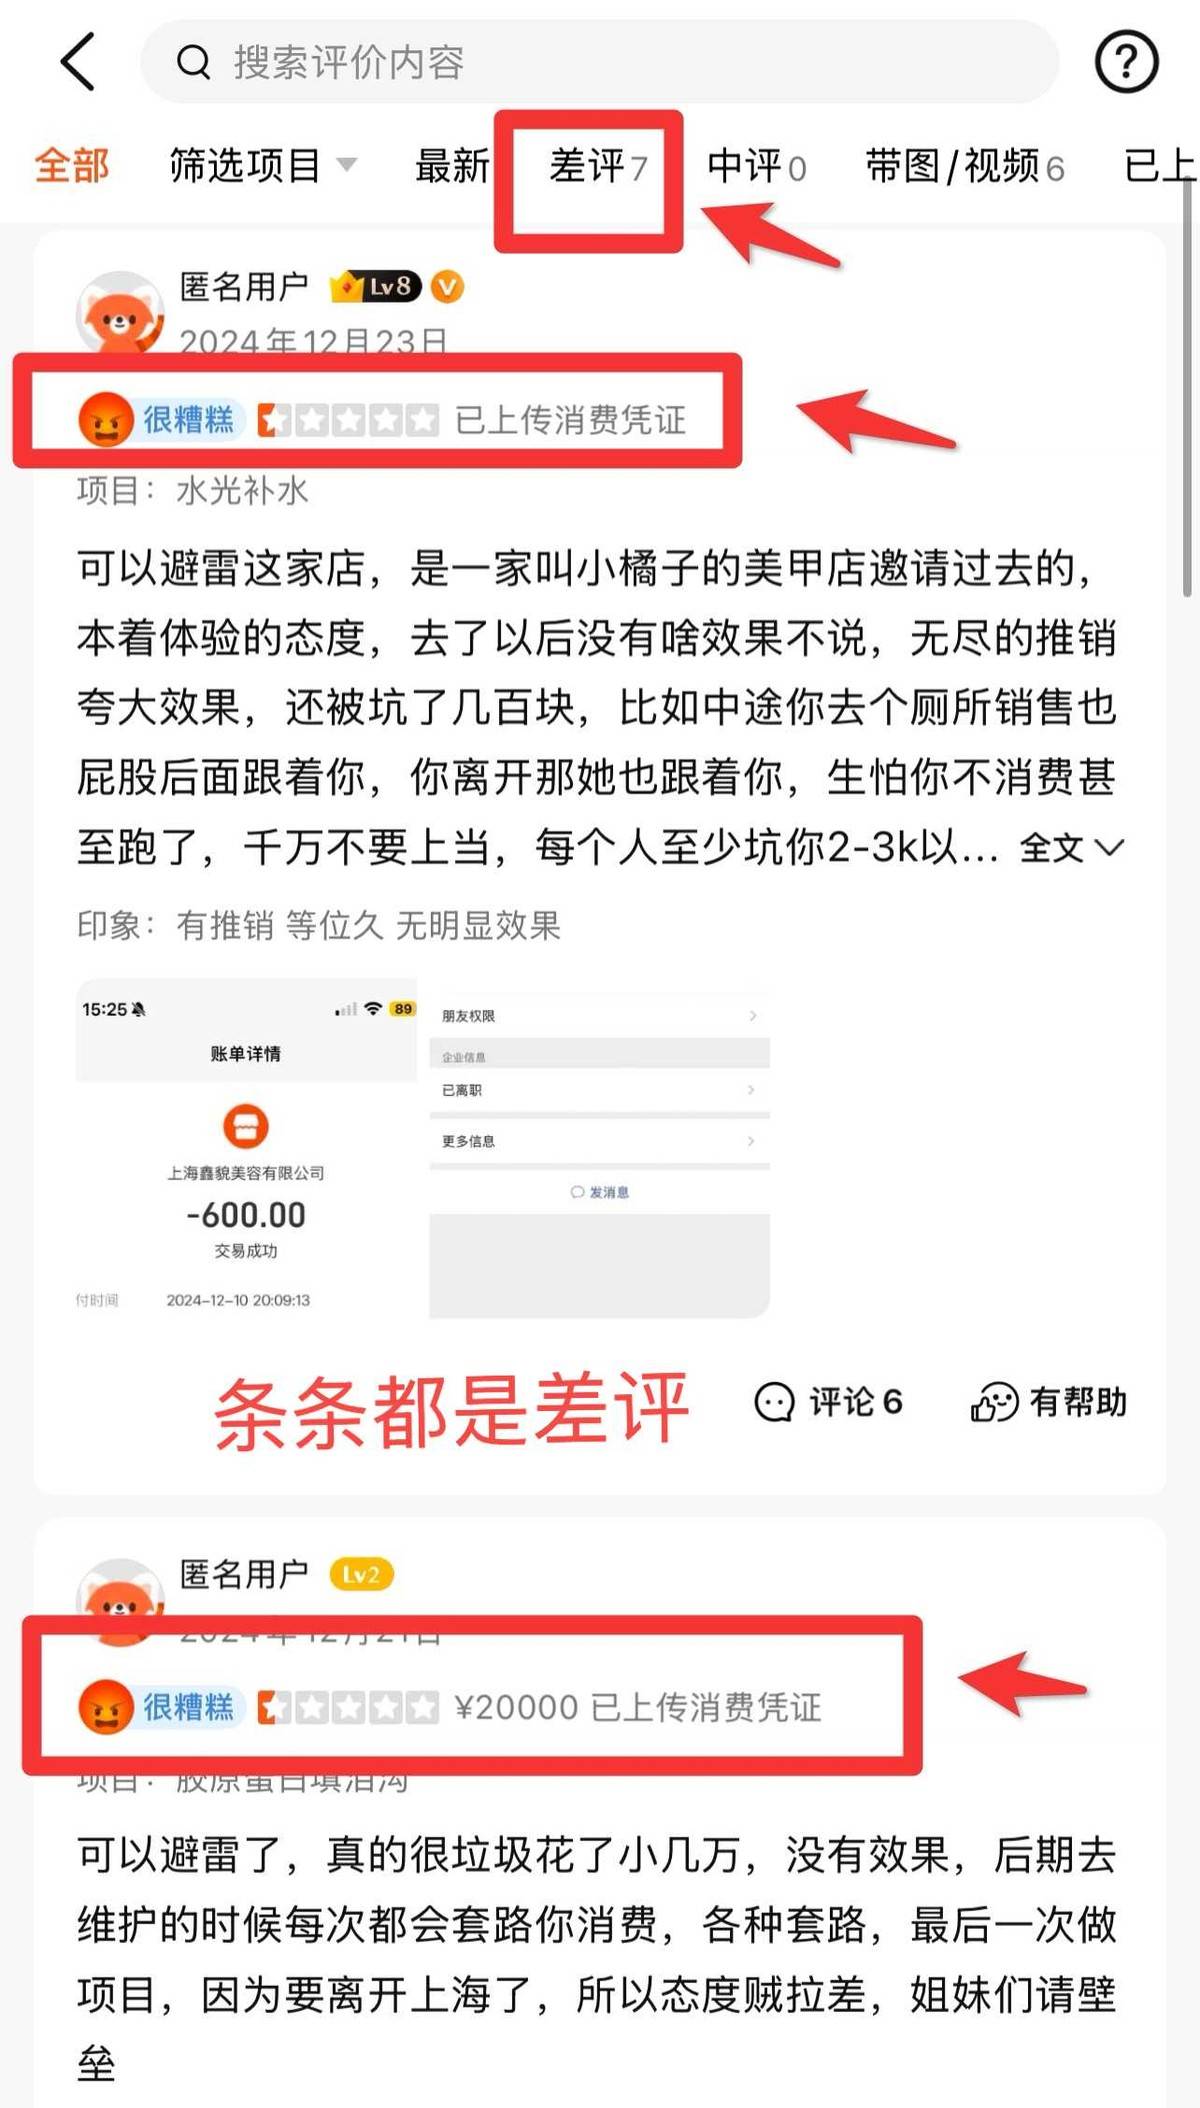Expand full review text via 全文

coord(1071,848)
